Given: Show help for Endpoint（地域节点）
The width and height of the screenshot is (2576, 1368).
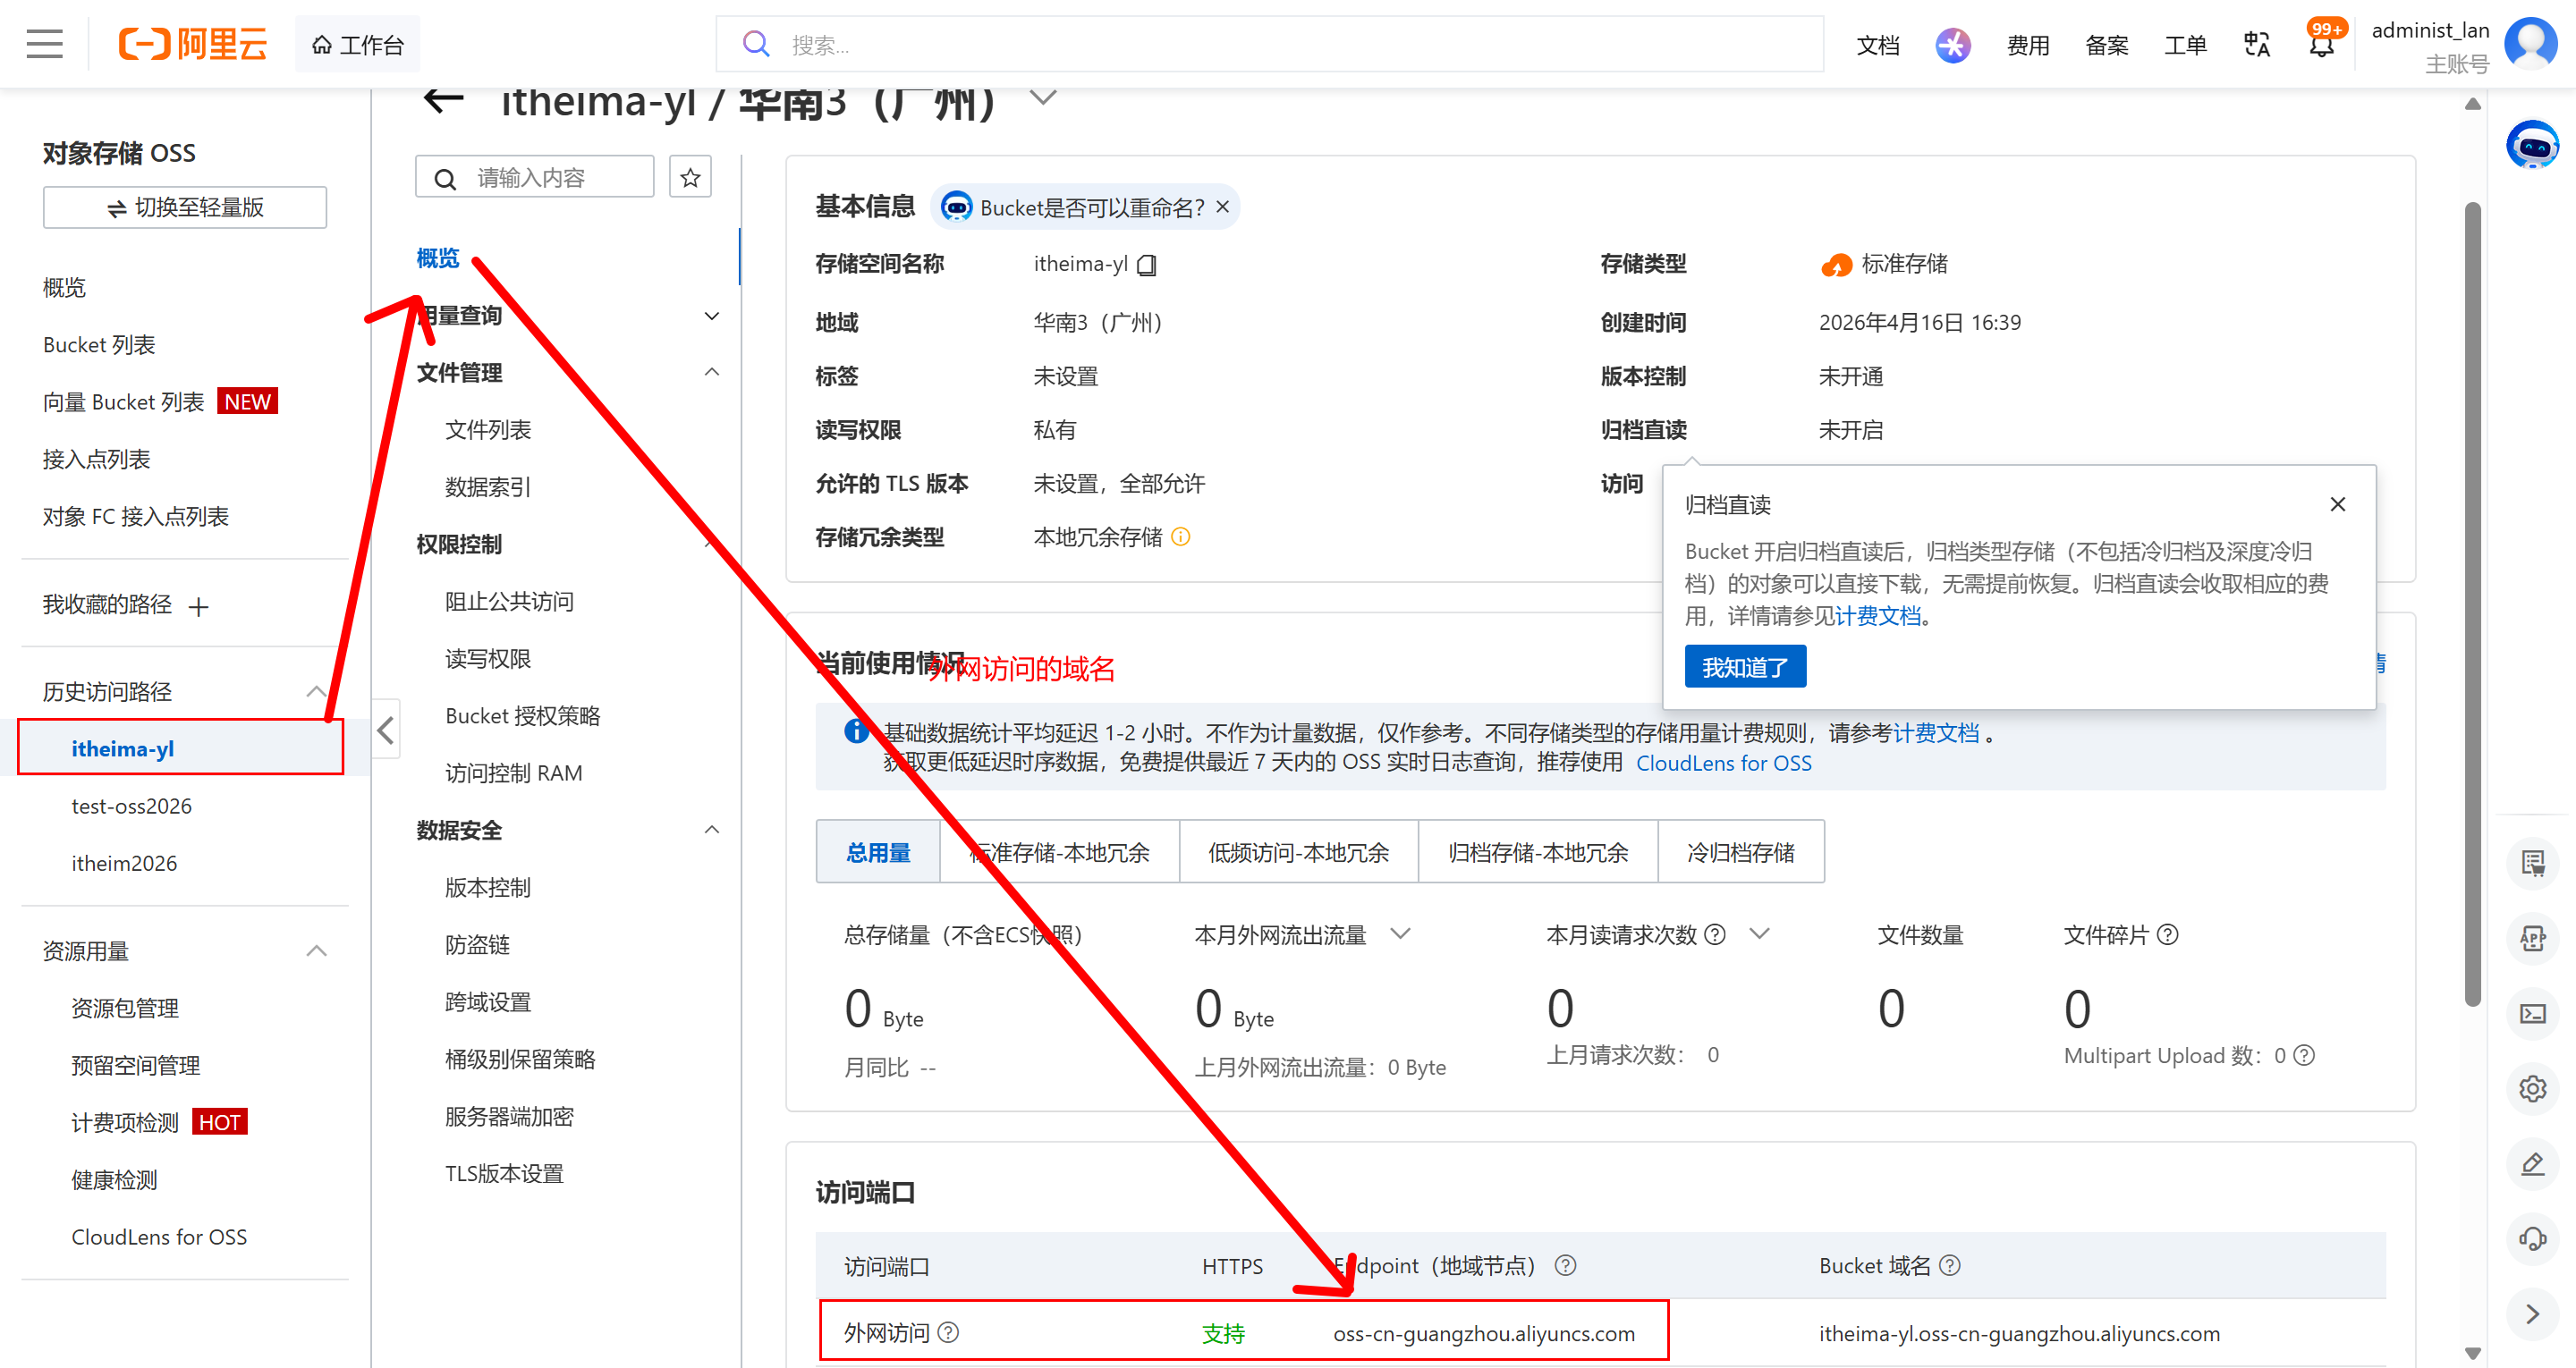Looking at the screenshot, I should [1565, 1266].
